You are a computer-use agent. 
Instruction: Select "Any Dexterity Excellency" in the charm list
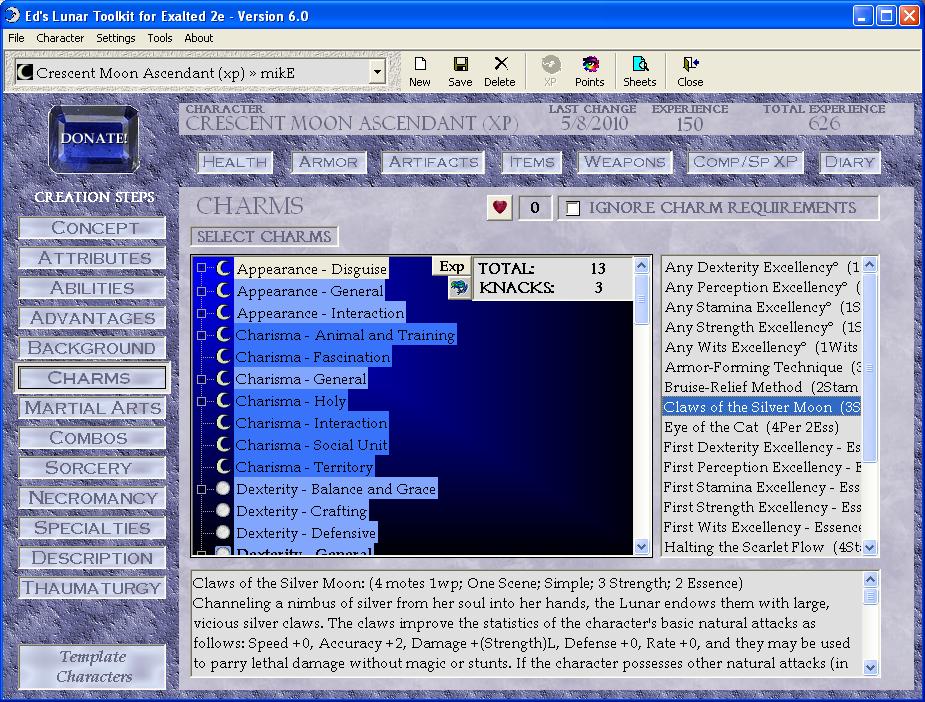tap(762, 267)
